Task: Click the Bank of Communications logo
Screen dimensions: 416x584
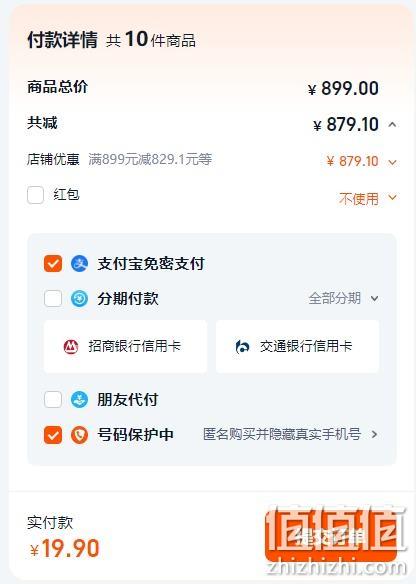Action: tap(242, 347)
